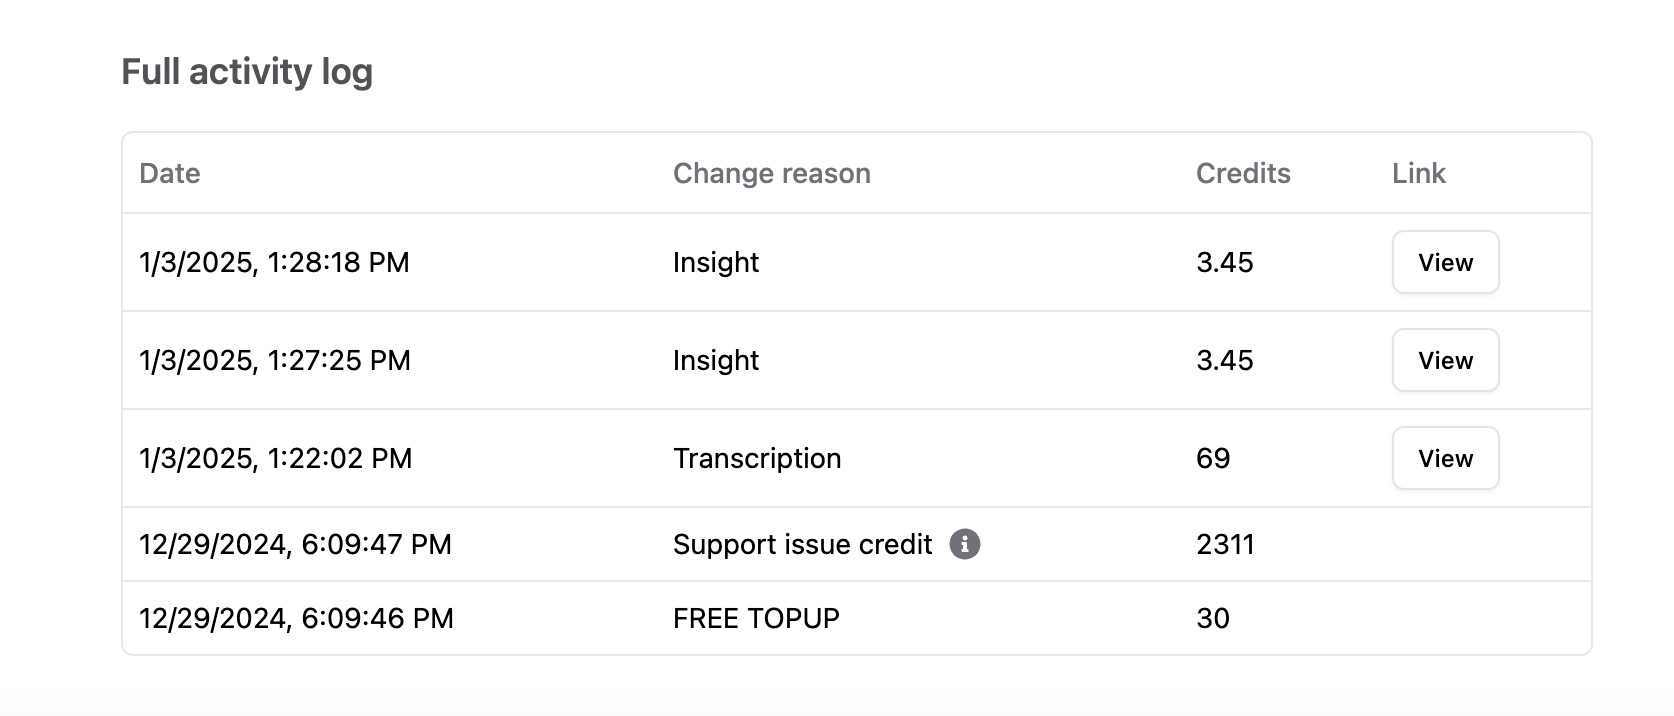
Task: Click the Full activity log heading
Action: 247,72
